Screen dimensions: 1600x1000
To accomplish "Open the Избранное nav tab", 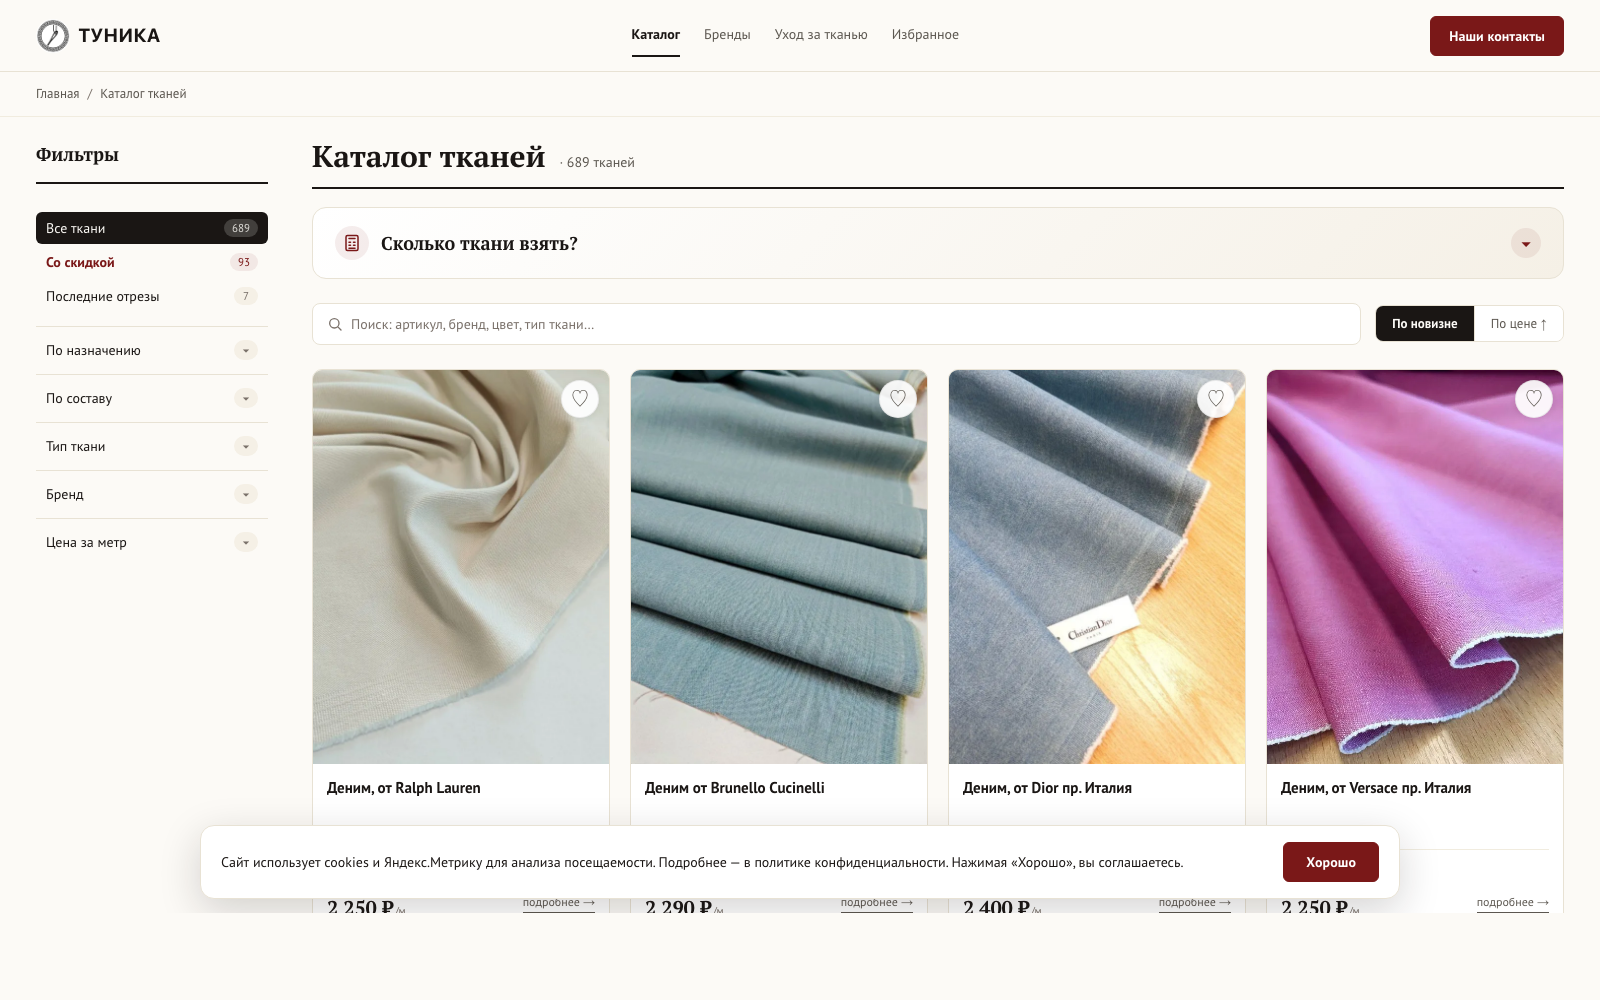I will 925,35.
